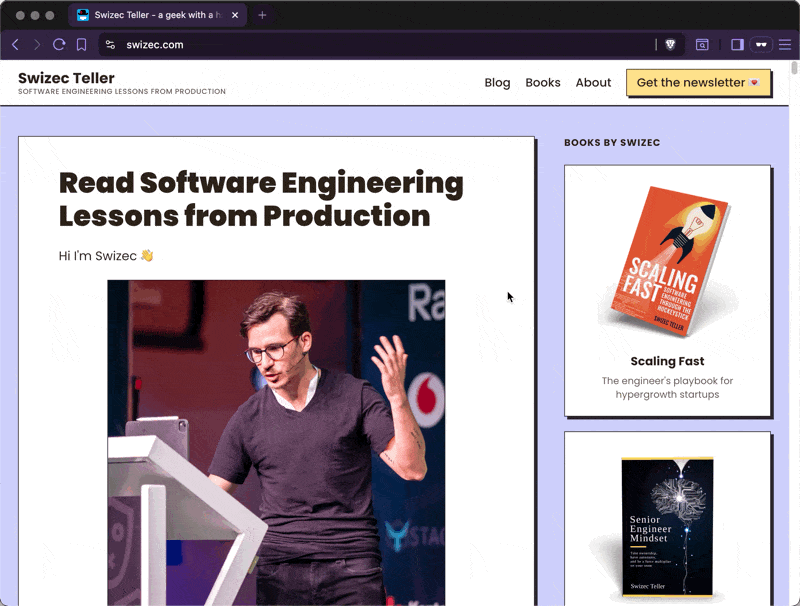Click the page vertical scrollbar

794,333
